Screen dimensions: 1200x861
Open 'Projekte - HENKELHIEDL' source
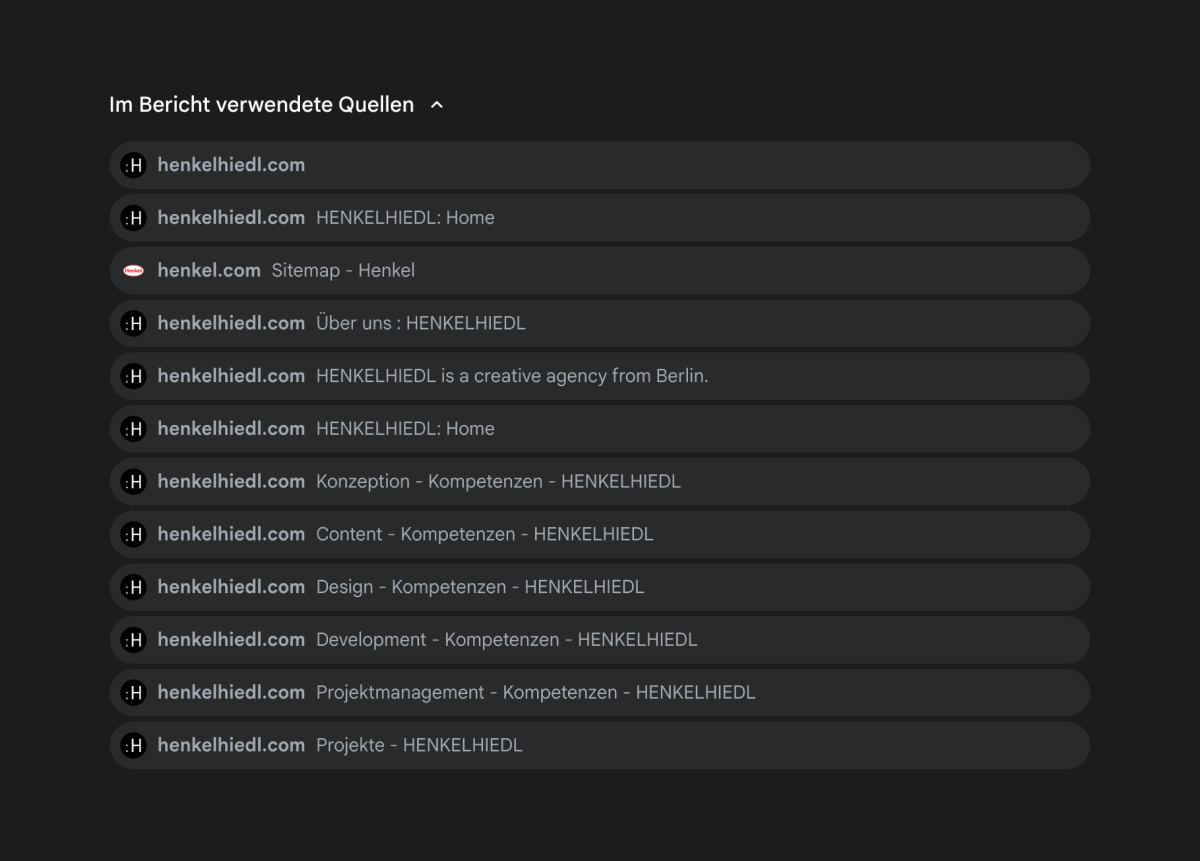599,745
